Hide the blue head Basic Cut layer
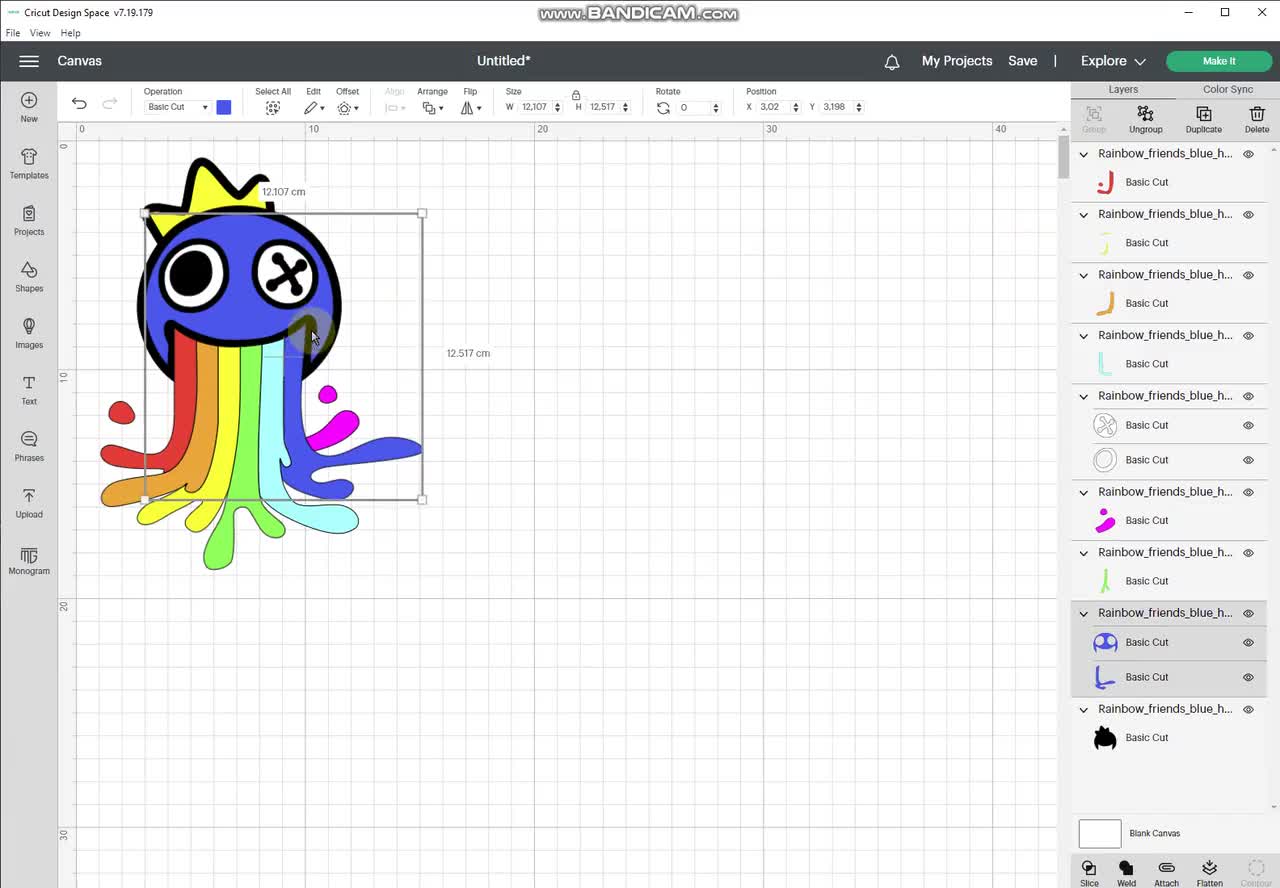Screen dimensions: 1280x888 1248,643
